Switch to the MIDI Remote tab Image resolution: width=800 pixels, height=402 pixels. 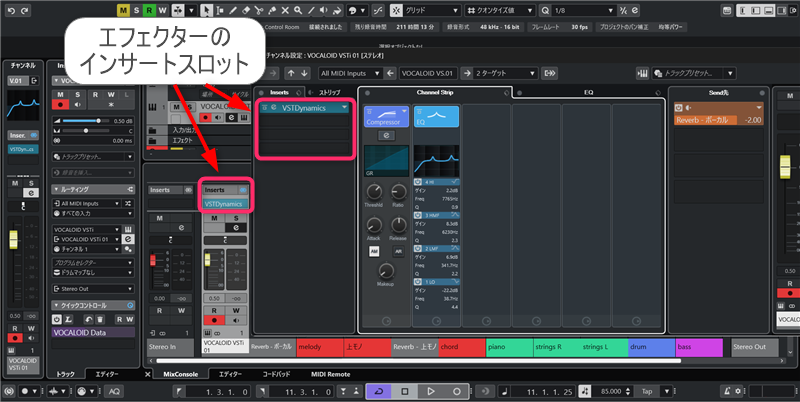pos(331,374)
